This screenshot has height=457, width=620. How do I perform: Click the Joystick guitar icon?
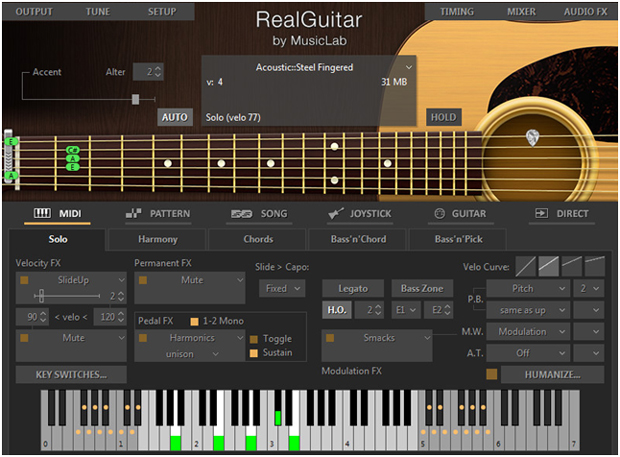tap(335, 214)
